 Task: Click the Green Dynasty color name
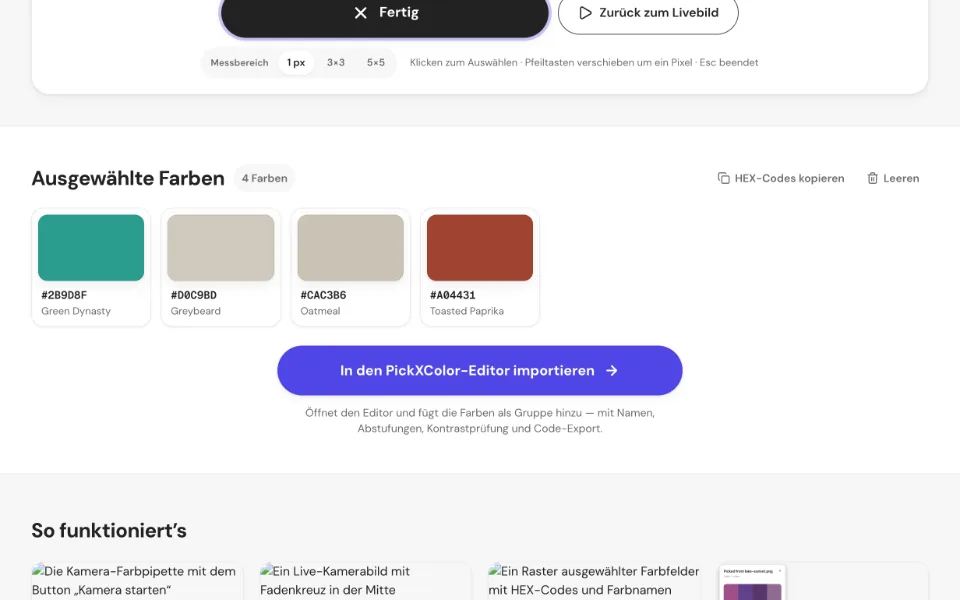[x=76, y=311]
